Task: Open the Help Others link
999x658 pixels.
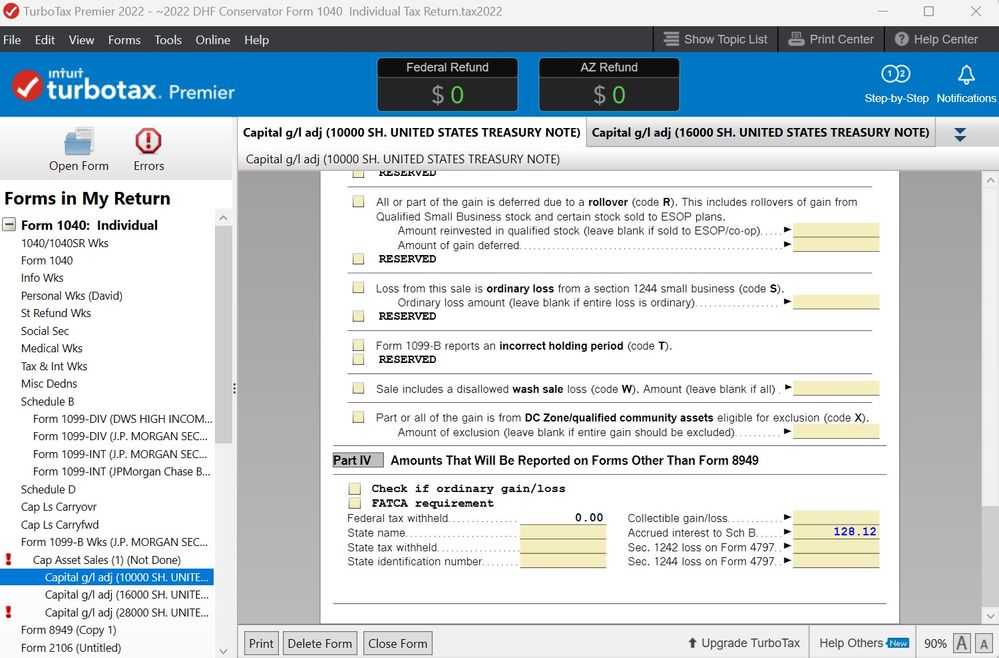Action: tap(864, 643)
